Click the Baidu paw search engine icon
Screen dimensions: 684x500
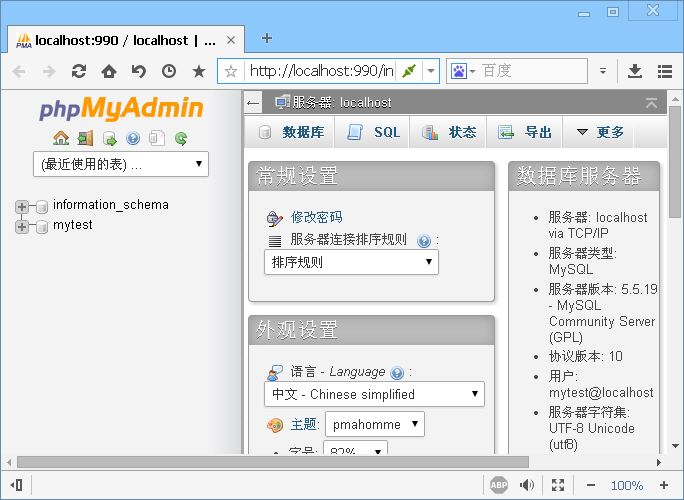point(459,71)
